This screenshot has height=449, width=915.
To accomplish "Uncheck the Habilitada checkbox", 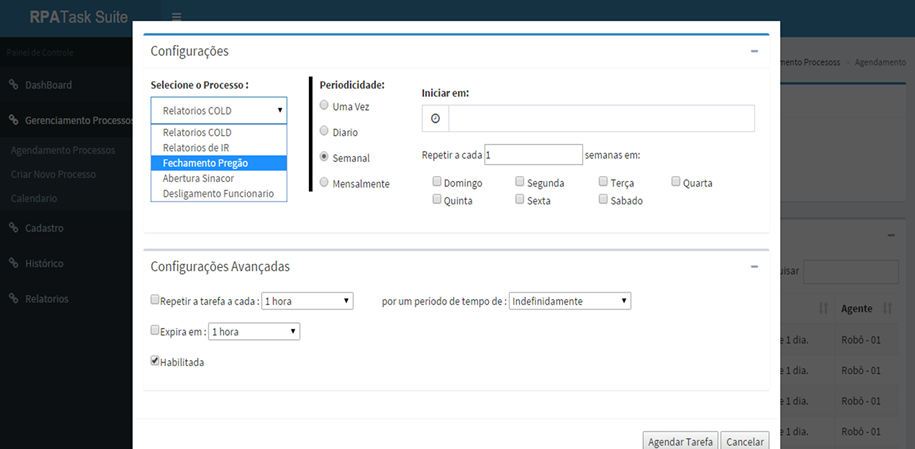I will point(155,361).
